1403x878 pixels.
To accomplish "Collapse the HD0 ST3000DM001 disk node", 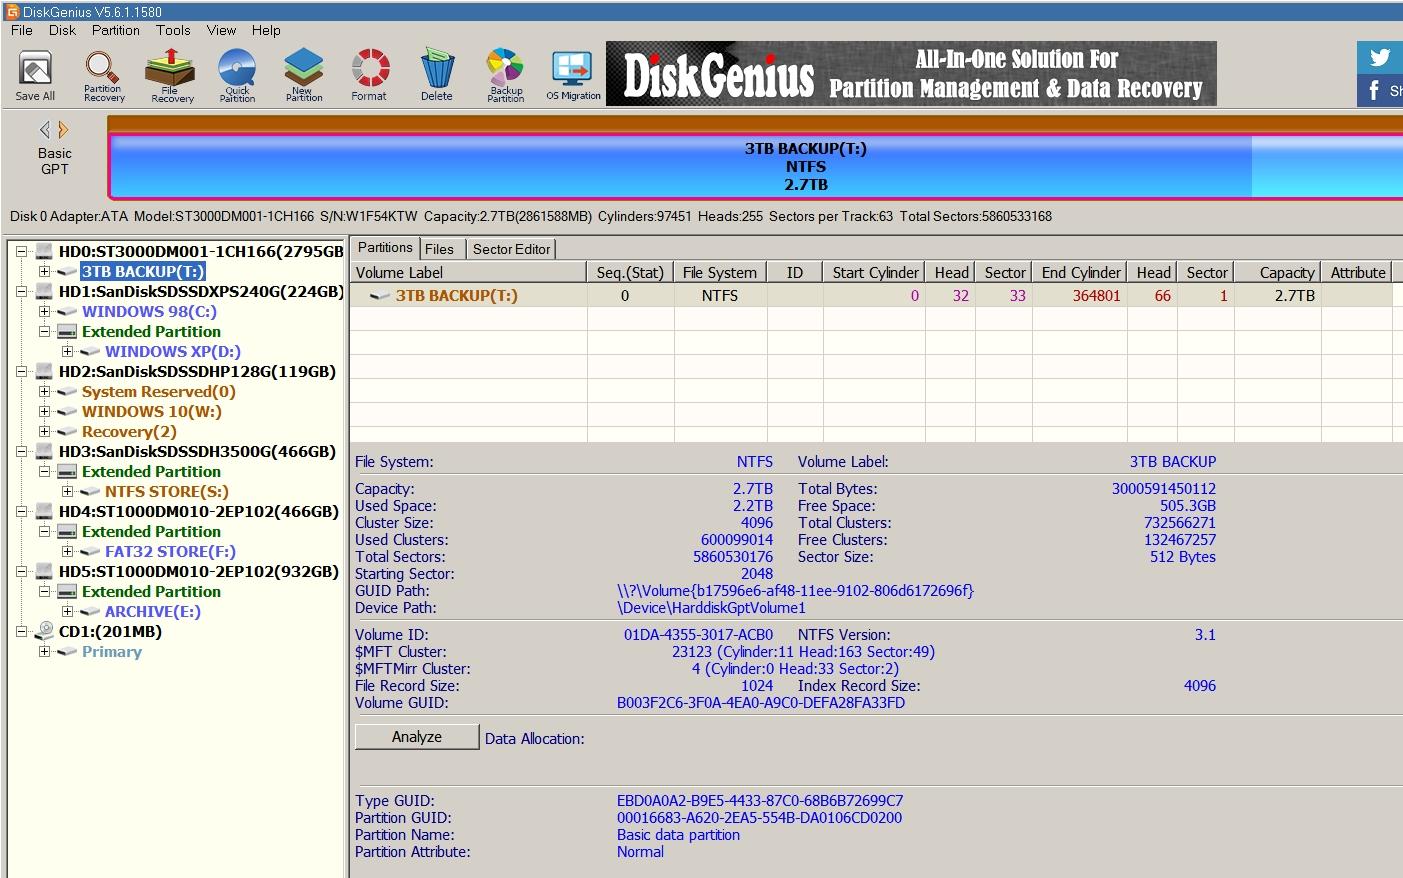I will point(21,252).
